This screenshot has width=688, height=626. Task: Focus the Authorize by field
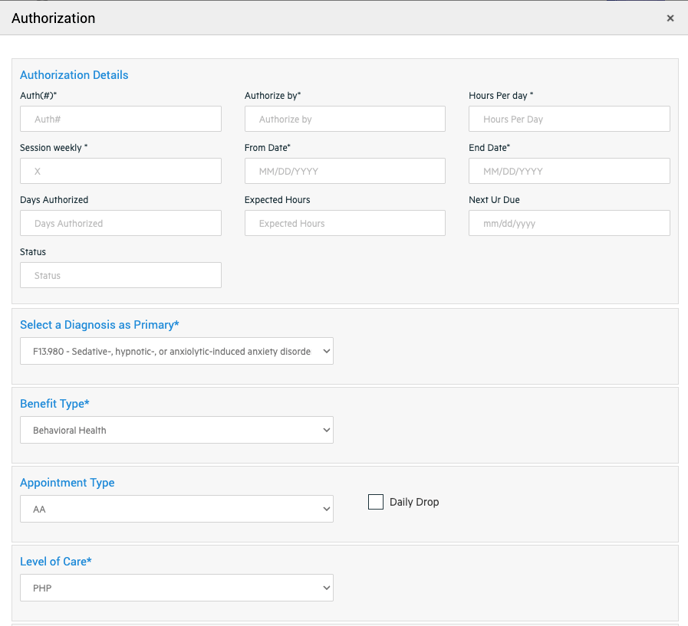click(x=345, y=119)
